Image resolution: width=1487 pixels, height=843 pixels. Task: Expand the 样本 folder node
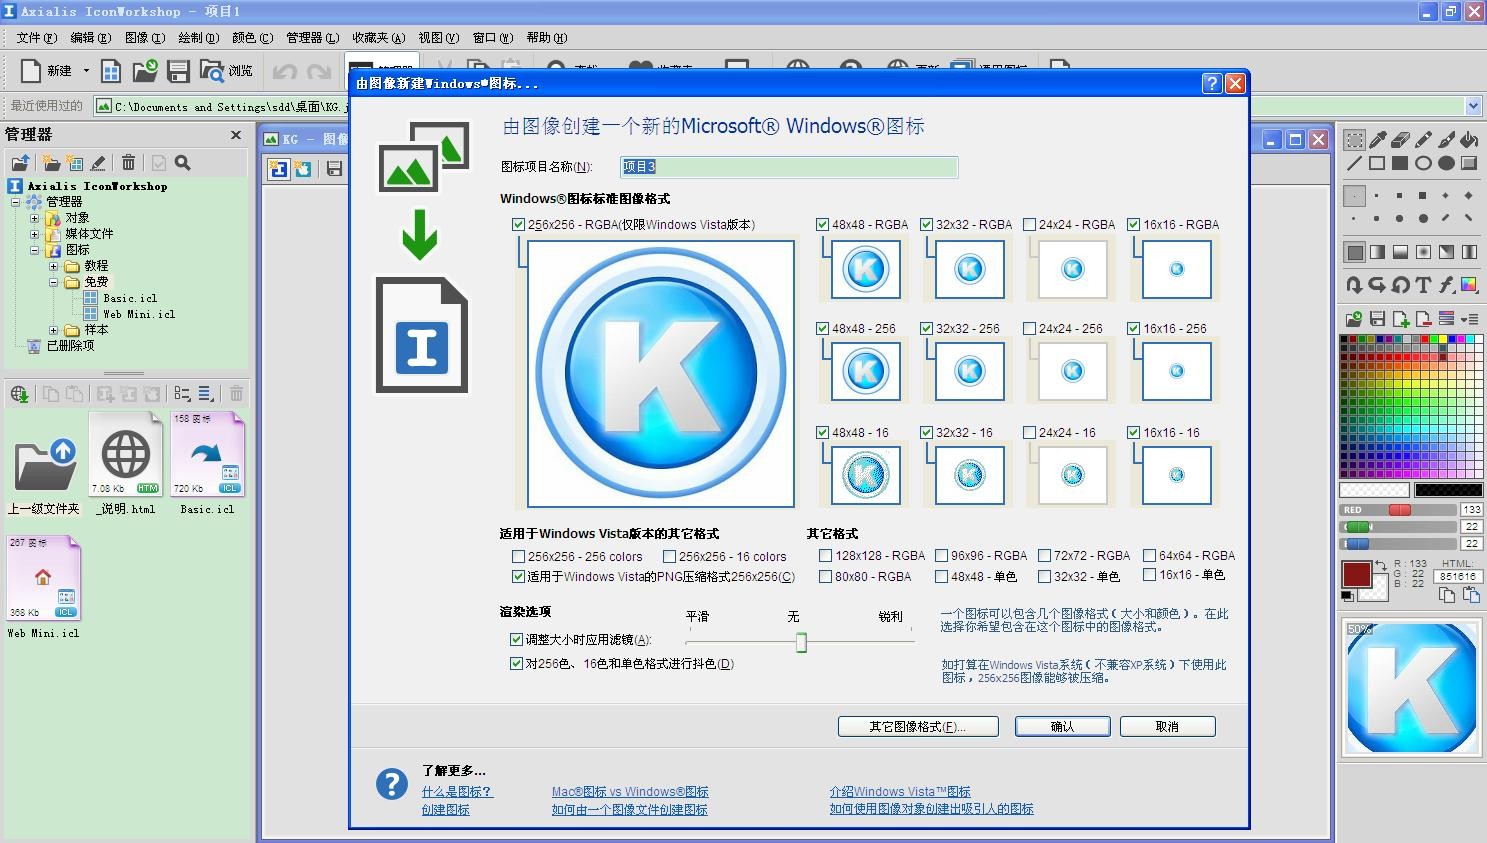53,330
